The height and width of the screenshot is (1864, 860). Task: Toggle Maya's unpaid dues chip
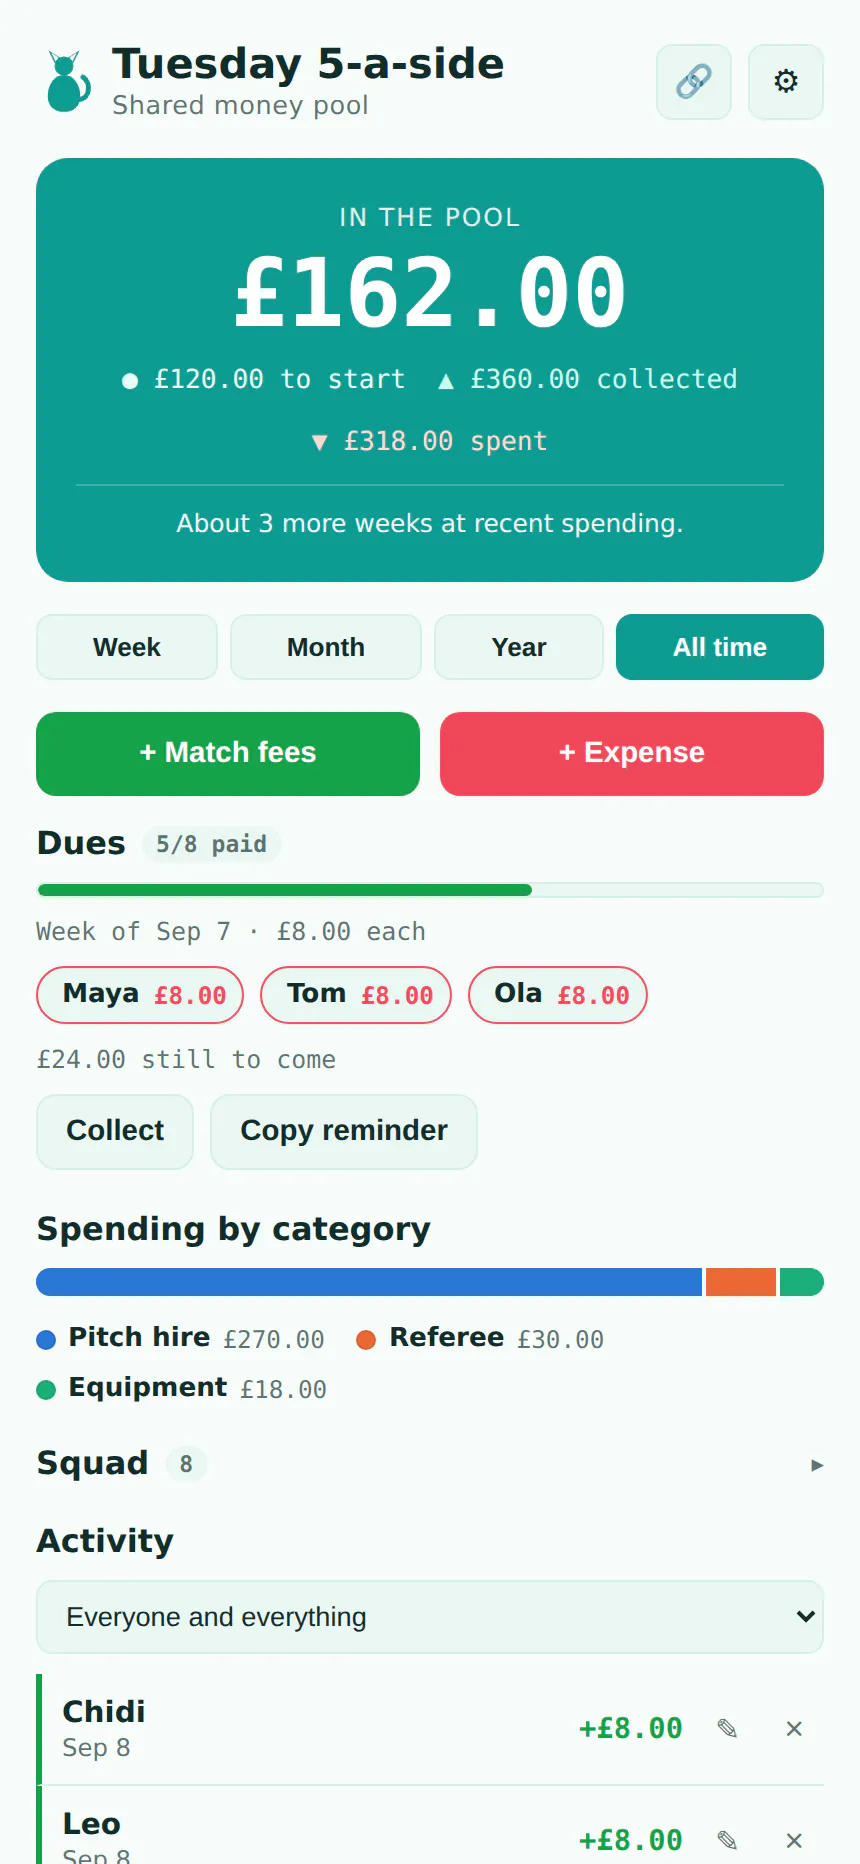pos(140,995)
